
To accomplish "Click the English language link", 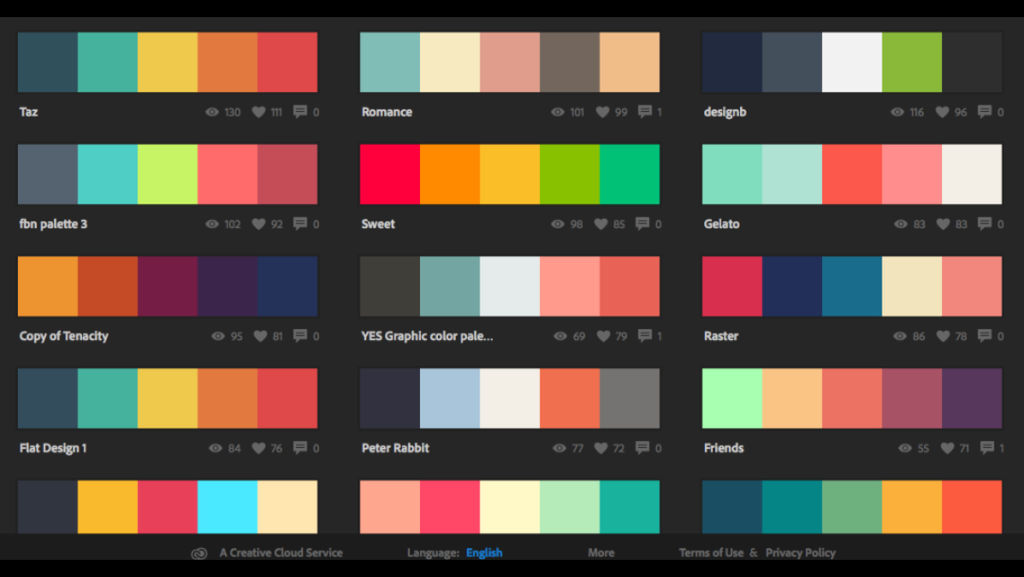I will point(484,552).
